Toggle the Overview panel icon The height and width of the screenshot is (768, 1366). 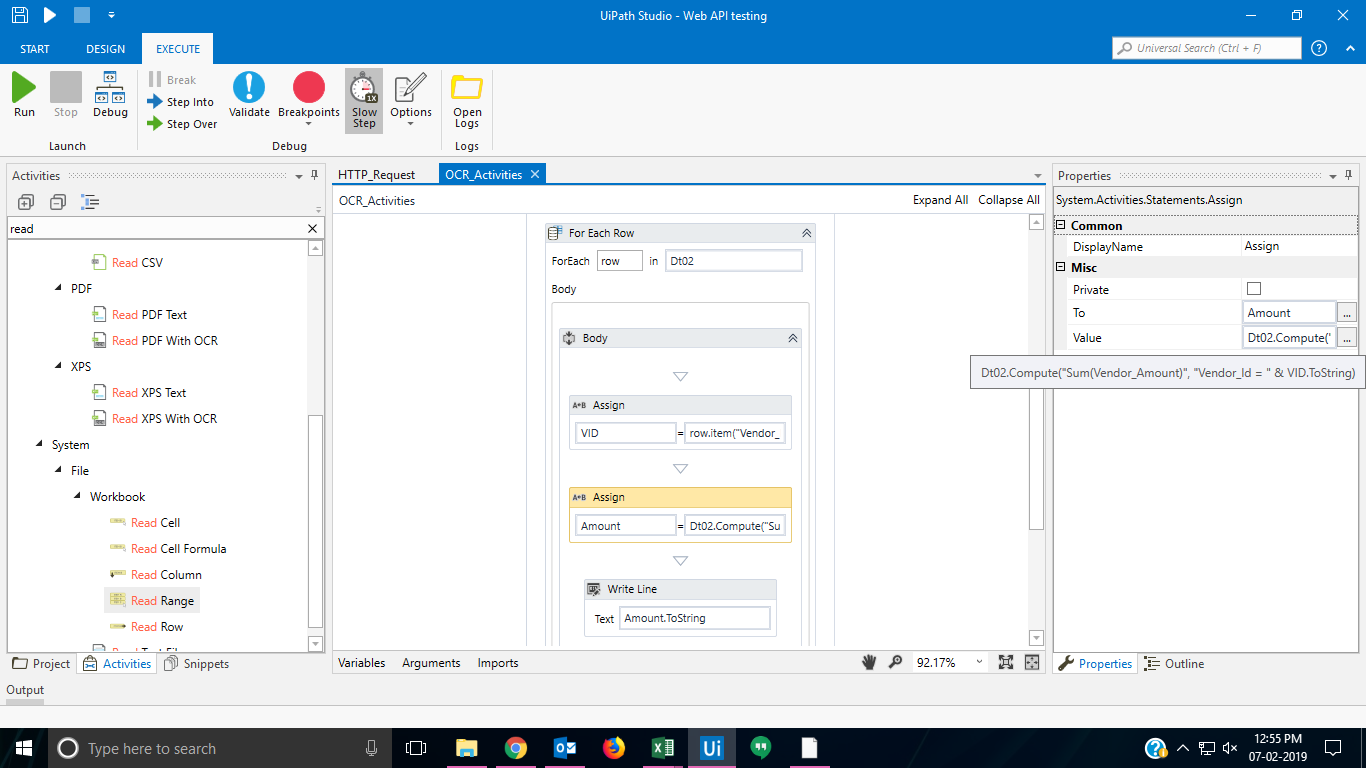pos(1032,662)
